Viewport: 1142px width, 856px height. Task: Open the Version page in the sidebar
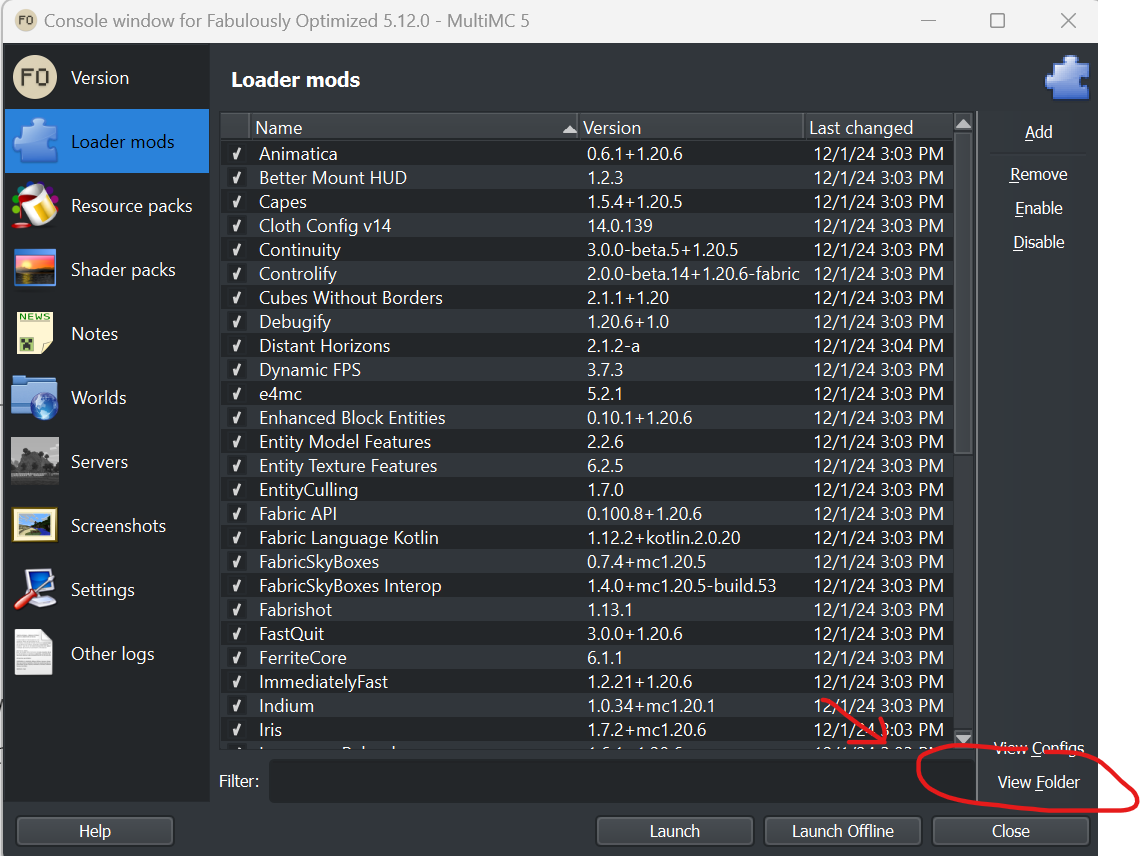coord(107,78)
